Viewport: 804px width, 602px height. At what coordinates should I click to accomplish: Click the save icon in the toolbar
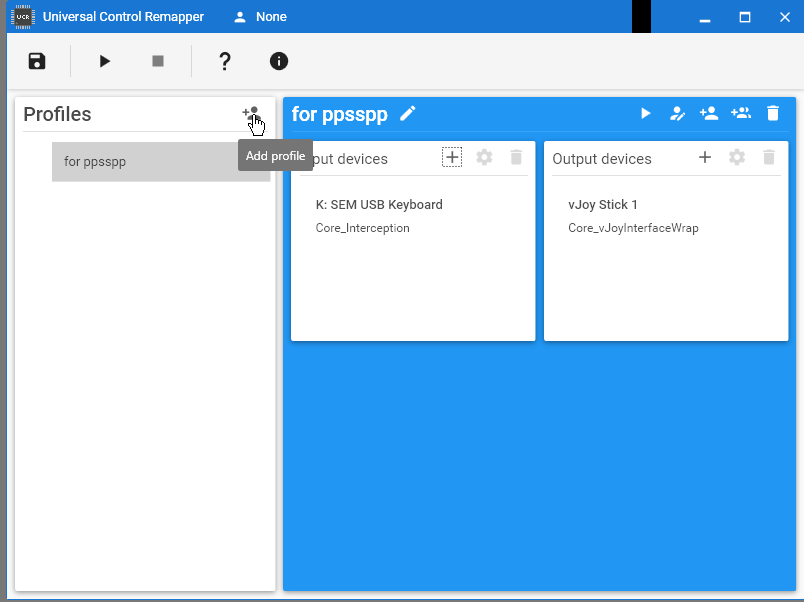tap(37, 61)
